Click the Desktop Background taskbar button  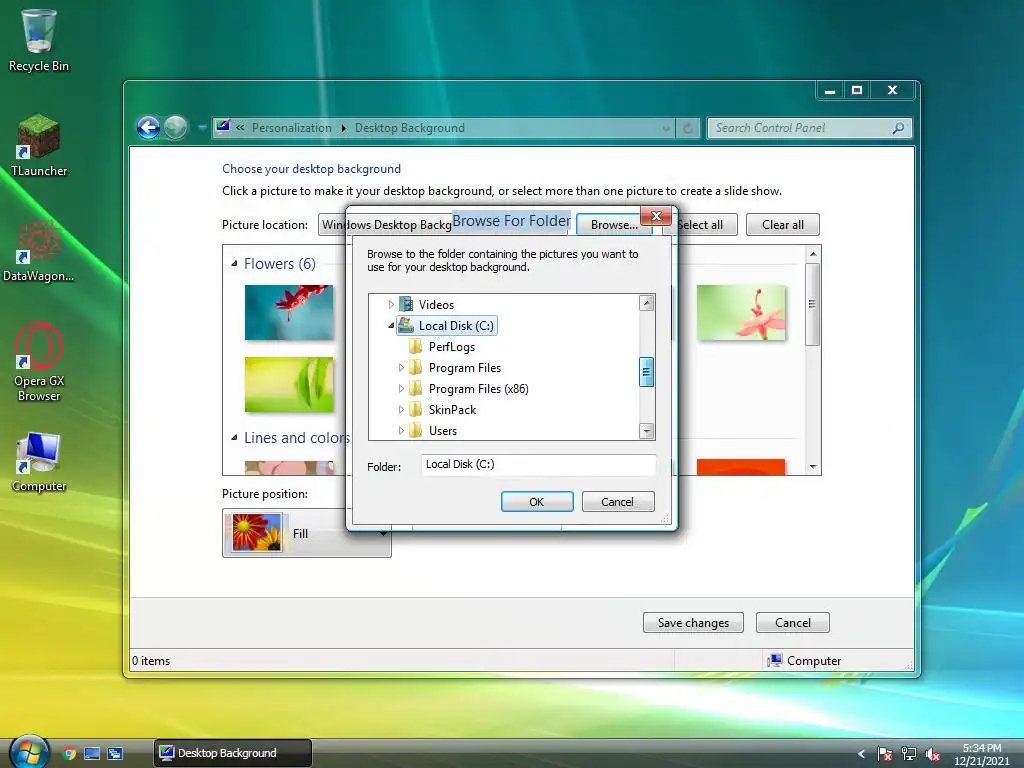coord(232,753)
